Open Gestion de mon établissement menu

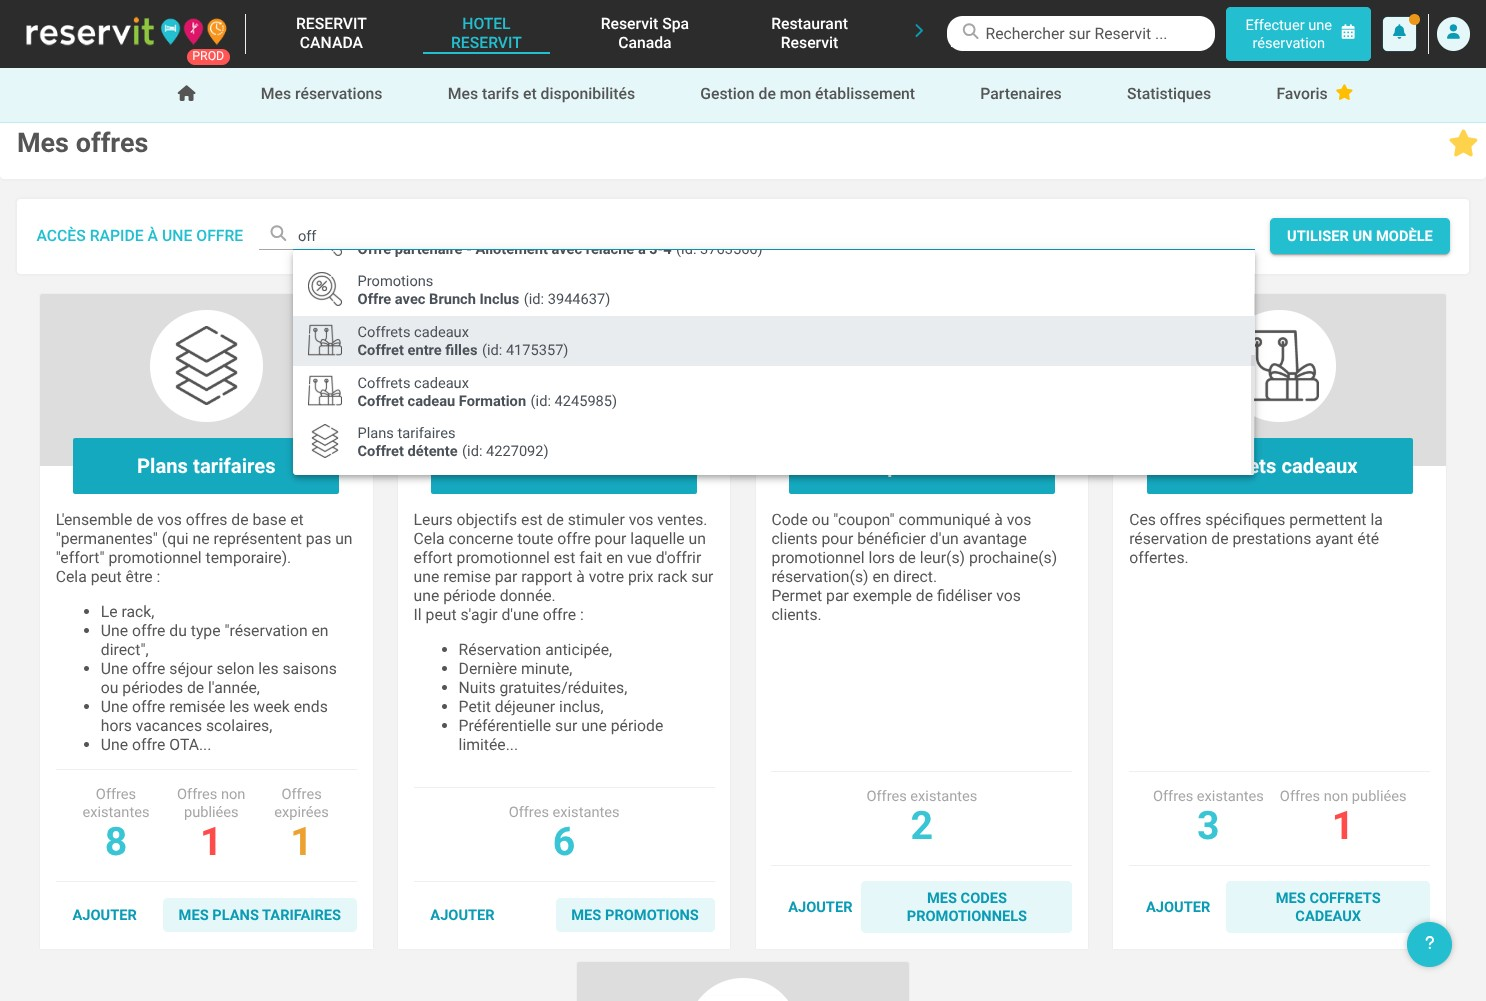tap(807, 94)
